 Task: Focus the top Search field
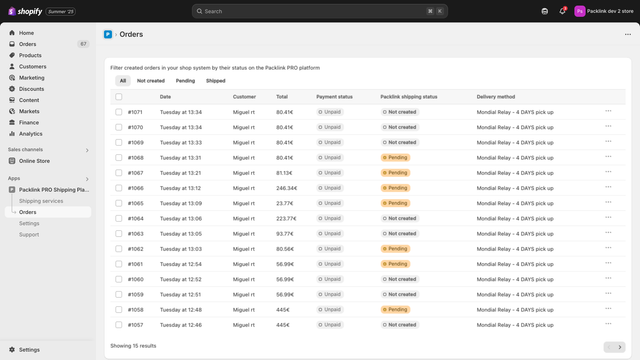tap(320, 11)
